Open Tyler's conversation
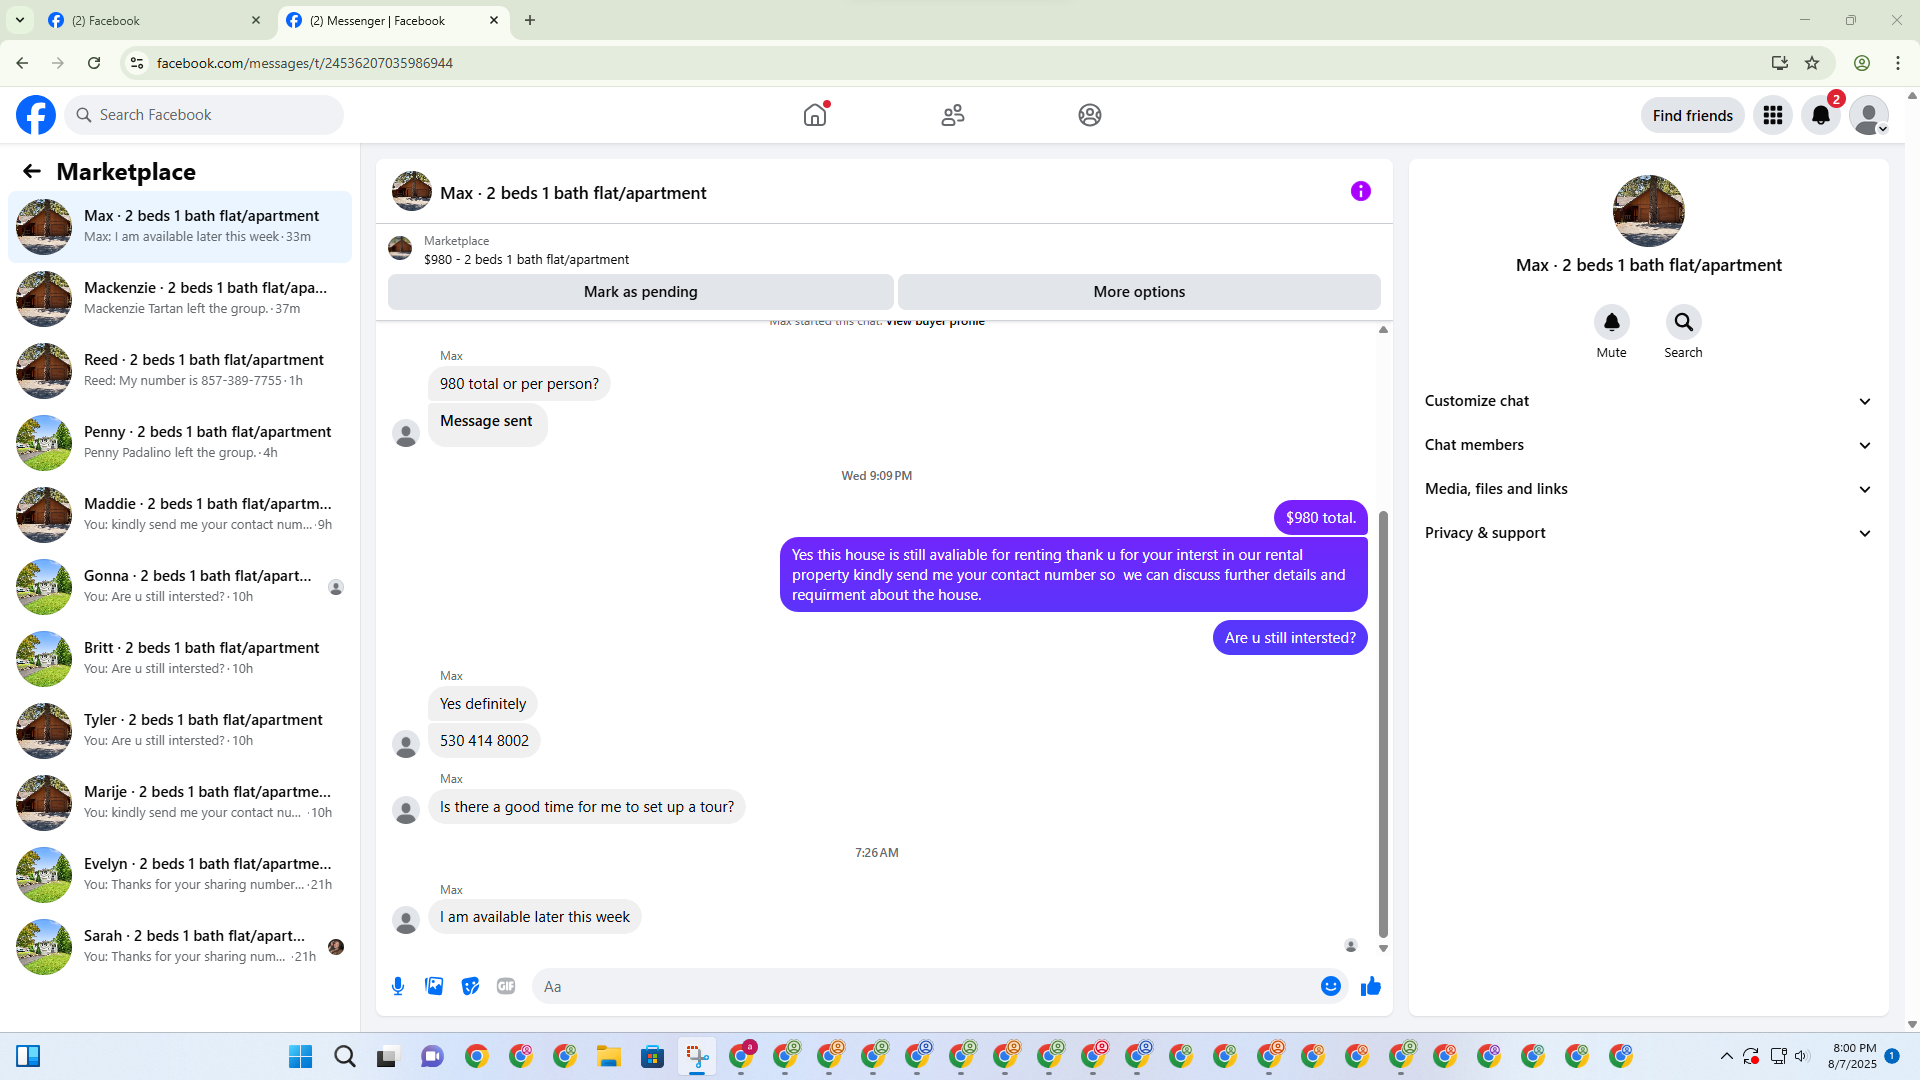Image resolution: width=1920 pixels, height=1080 pixels. (x=180, y=730)
